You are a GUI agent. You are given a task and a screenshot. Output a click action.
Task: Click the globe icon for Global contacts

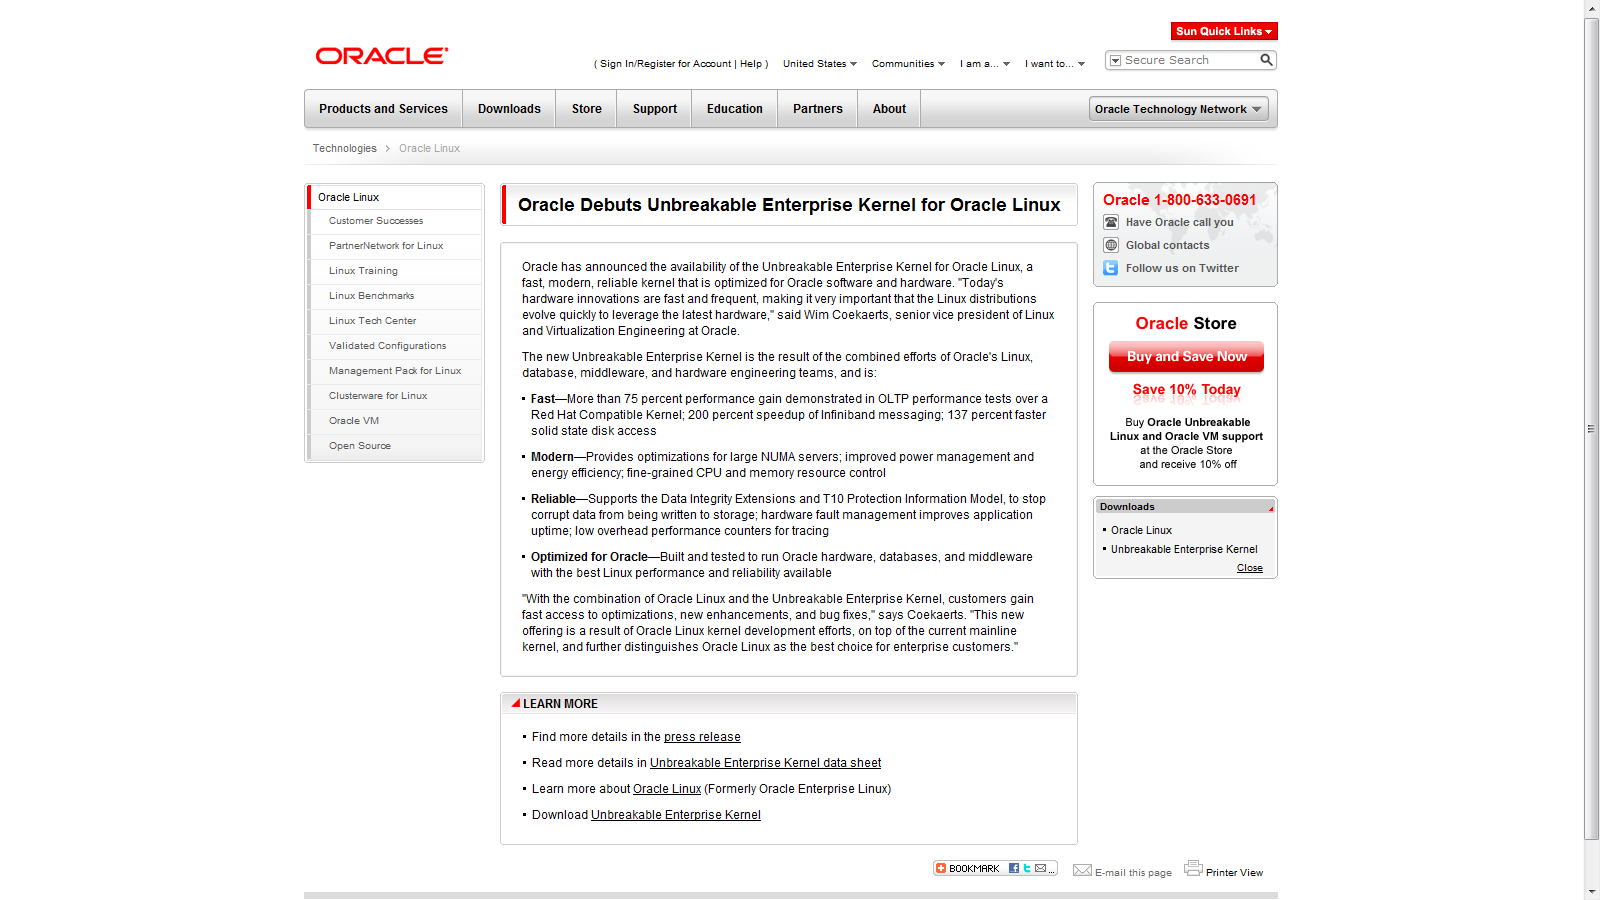tap(1110, 245)
